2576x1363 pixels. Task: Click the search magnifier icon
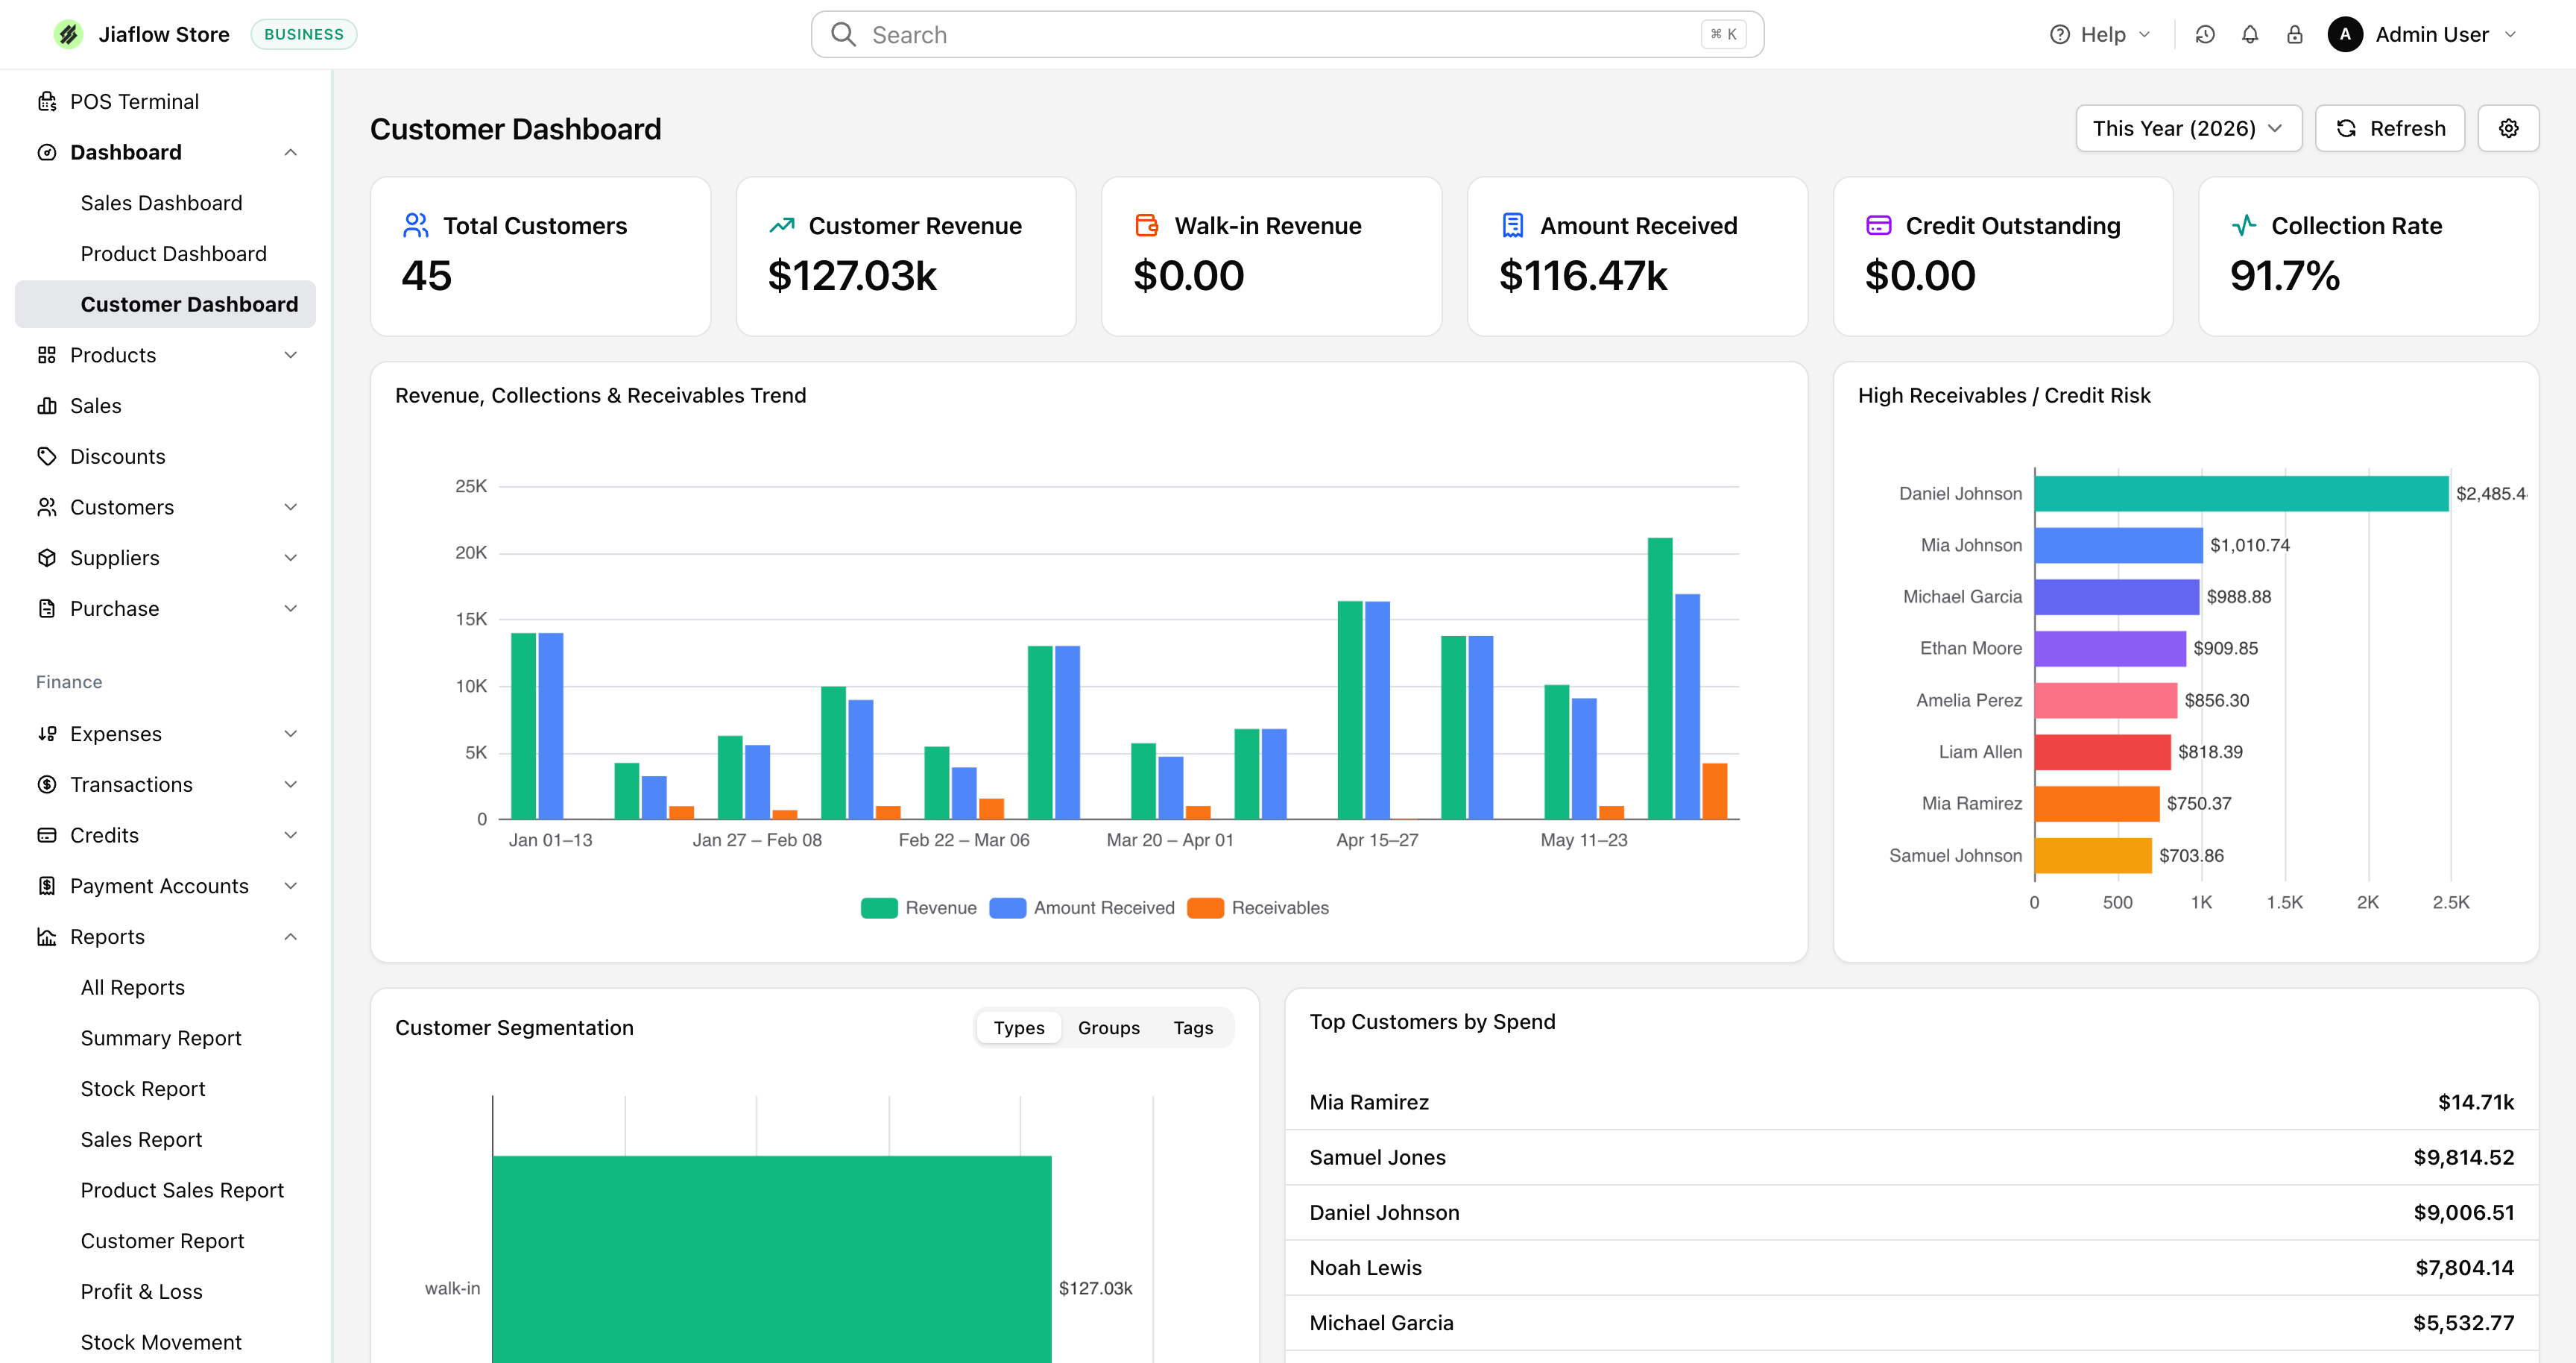[843, 35]
